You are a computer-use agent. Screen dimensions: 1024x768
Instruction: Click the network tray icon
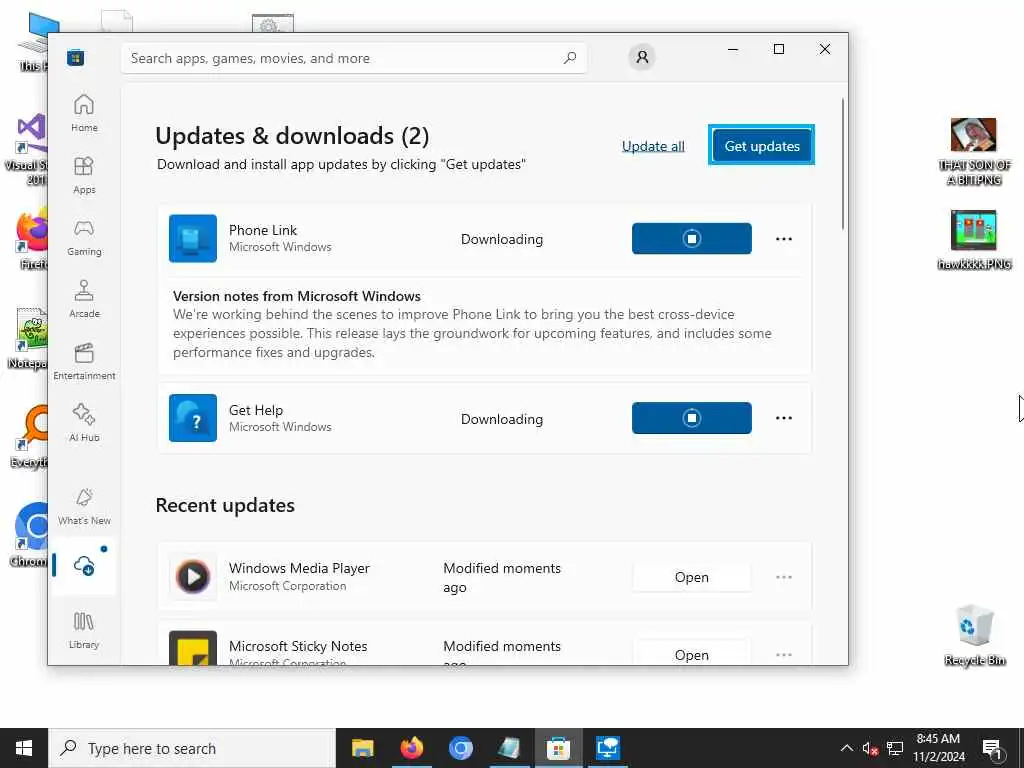pos(895,748)
